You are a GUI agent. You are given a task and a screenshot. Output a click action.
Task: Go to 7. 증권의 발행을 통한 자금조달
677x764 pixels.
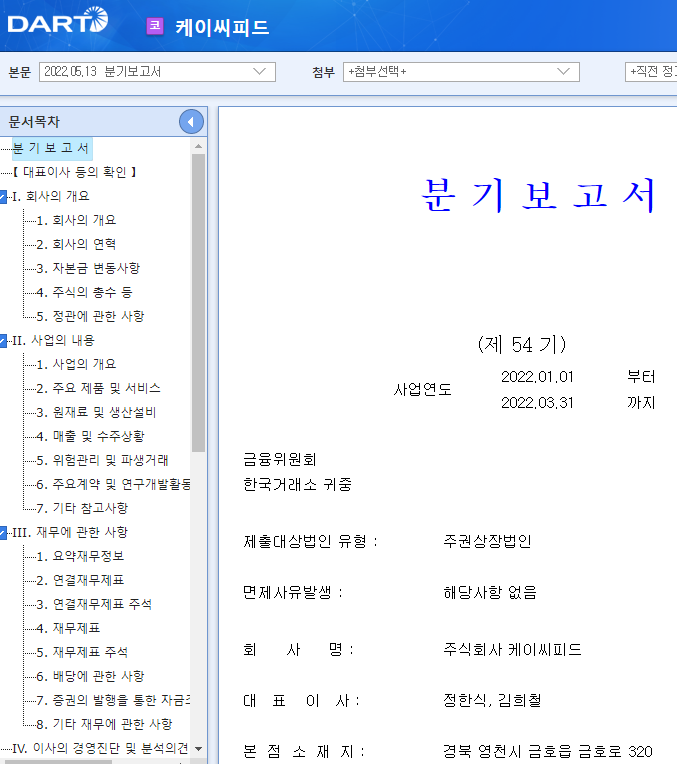tap(113, 700)
